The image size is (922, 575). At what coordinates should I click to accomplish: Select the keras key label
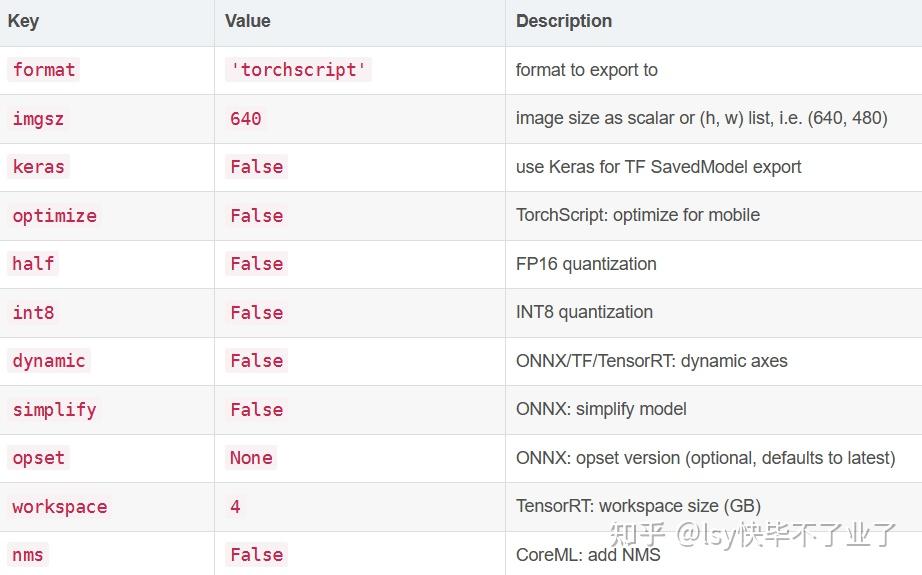pyautogui.click(x=38, y=167)
